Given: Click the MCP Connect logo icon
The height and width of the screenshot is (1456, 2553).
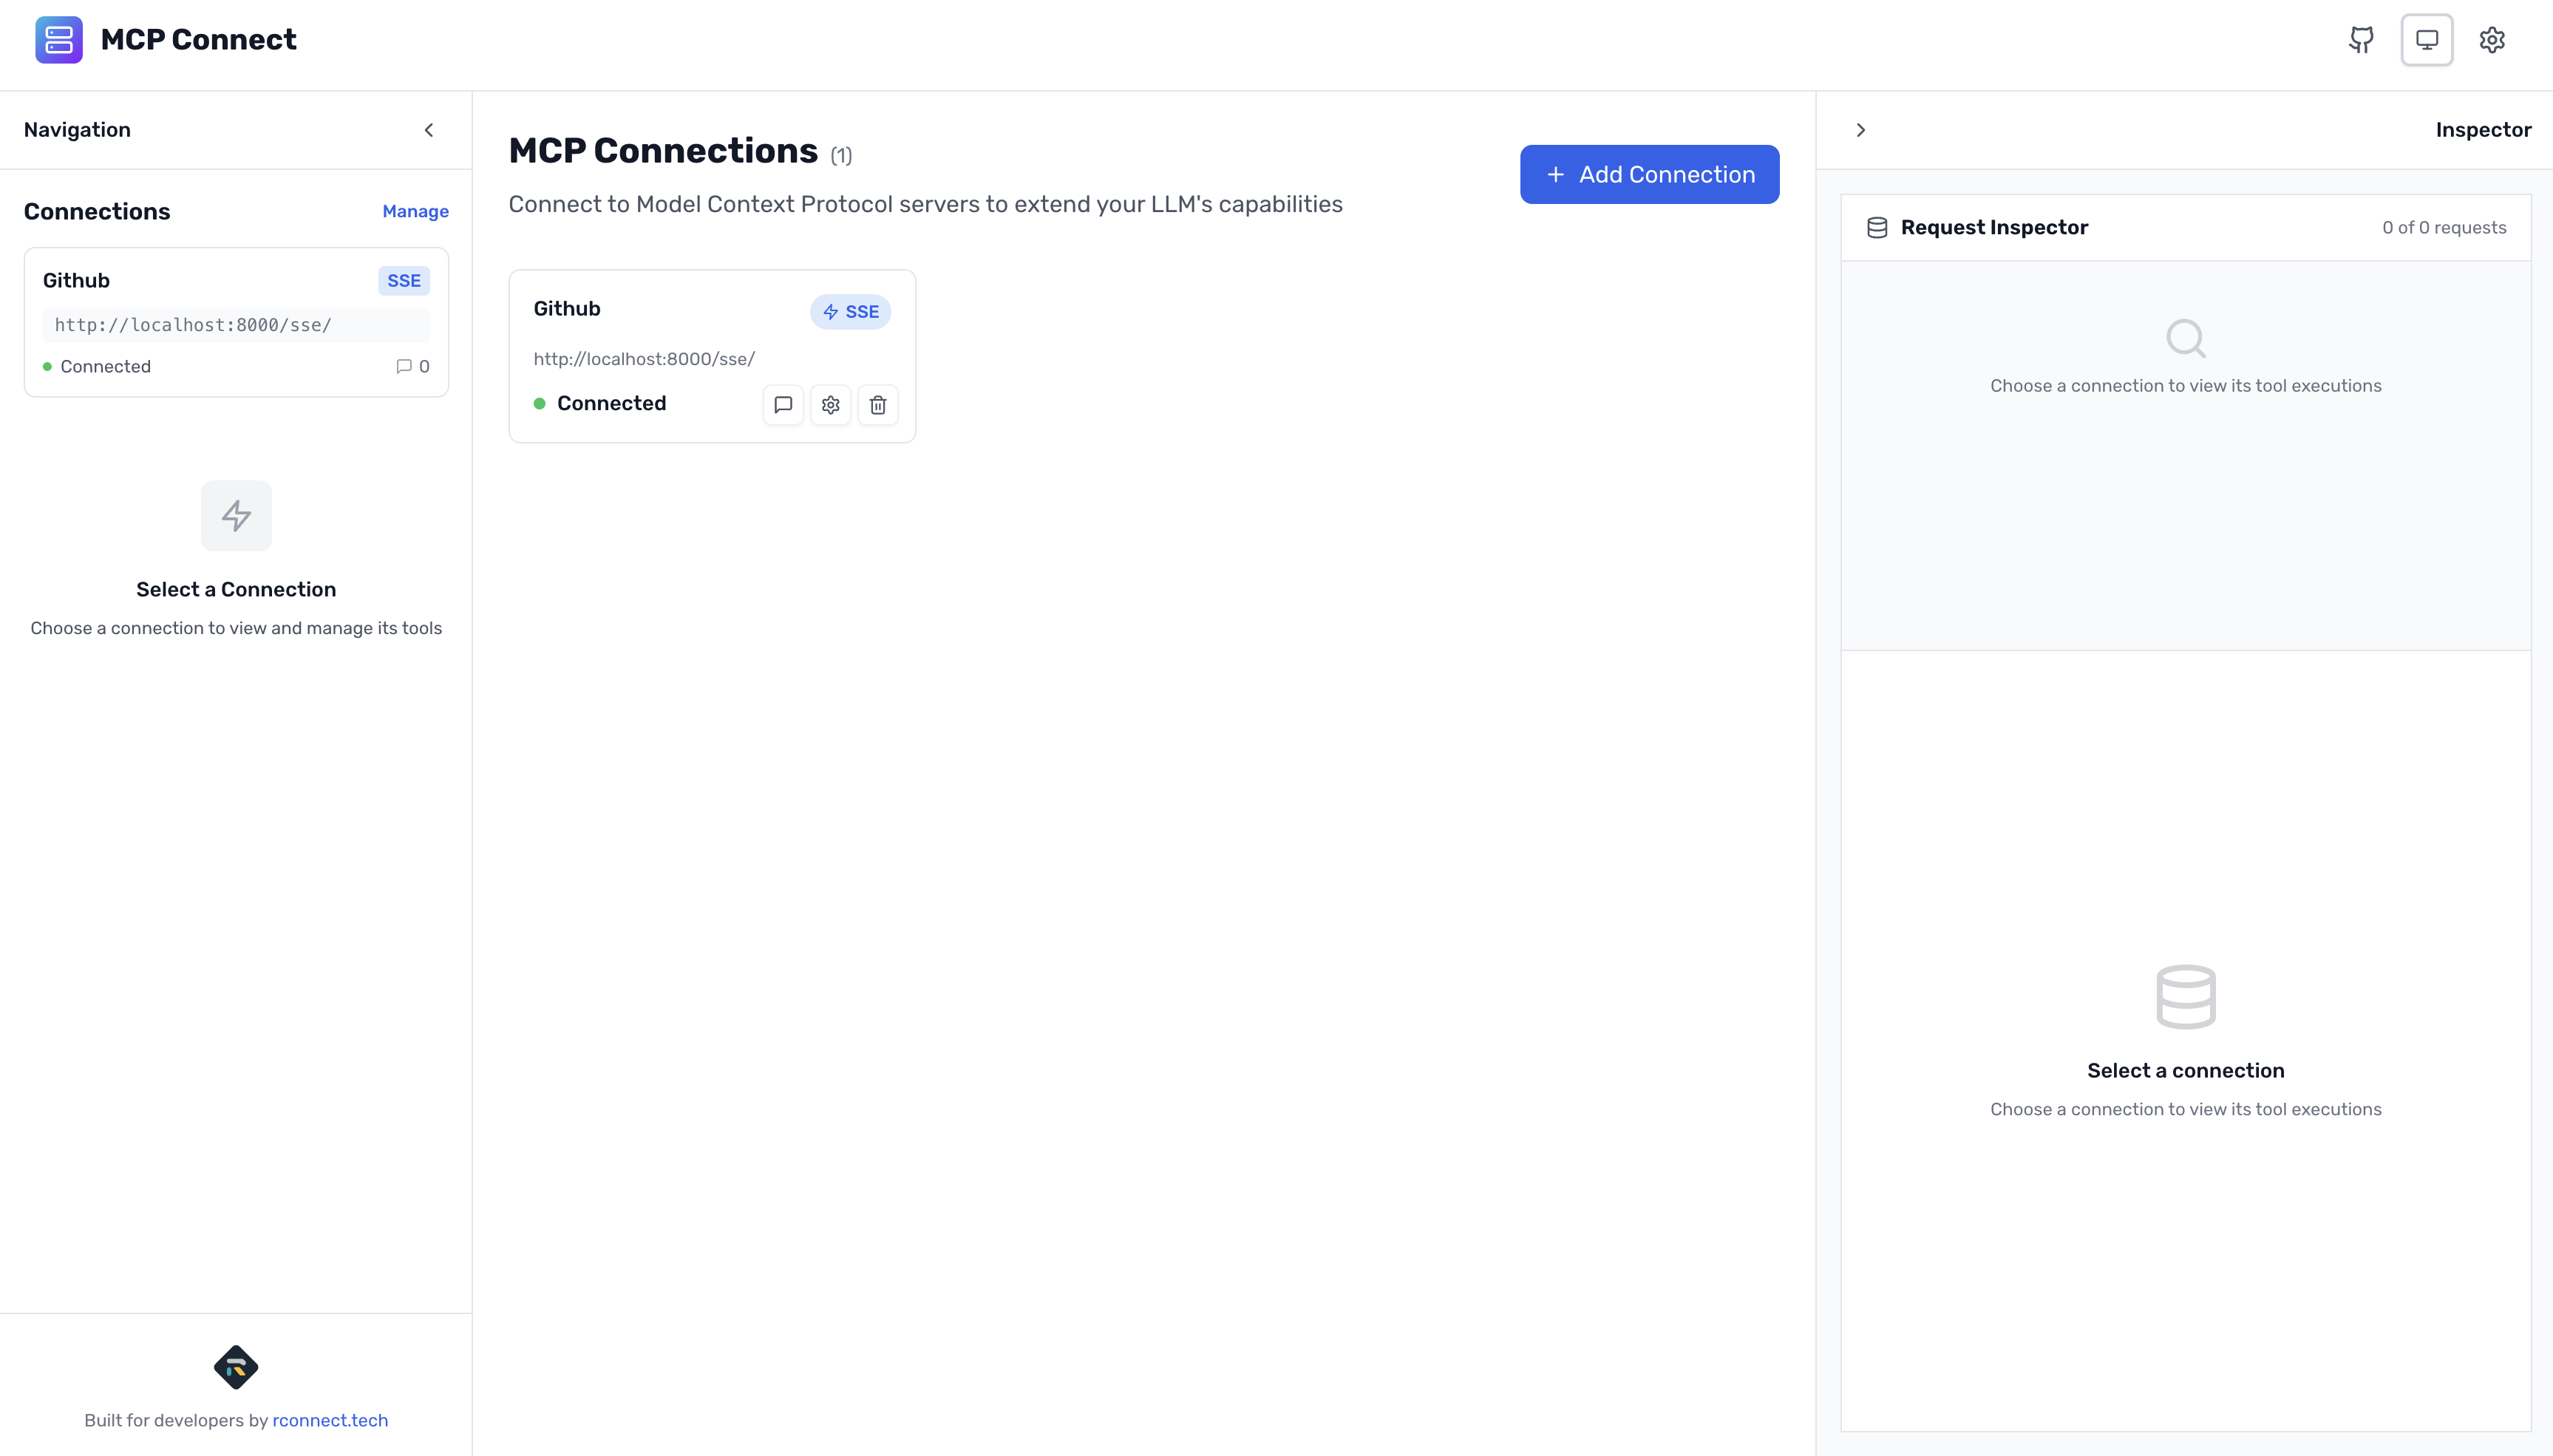Looking at the screenshot, I should [x=58, y=39].
